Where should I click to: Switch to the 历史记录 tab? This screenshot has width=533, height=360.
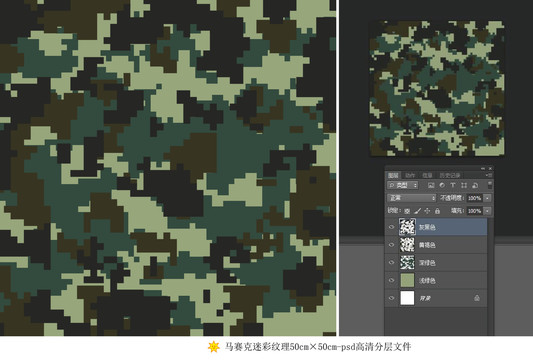pyautogui.click(x=450, y=175)
